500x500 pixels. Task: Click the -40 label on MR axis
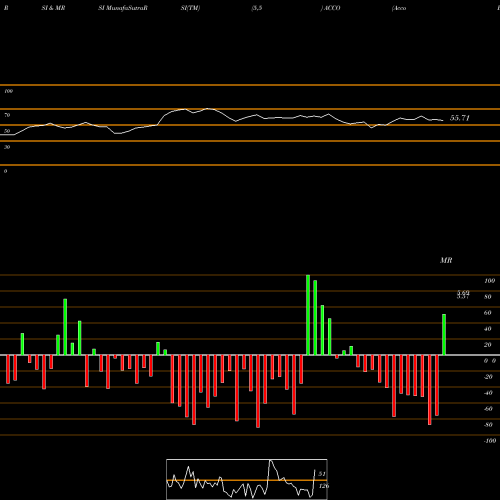pos(488,393)
